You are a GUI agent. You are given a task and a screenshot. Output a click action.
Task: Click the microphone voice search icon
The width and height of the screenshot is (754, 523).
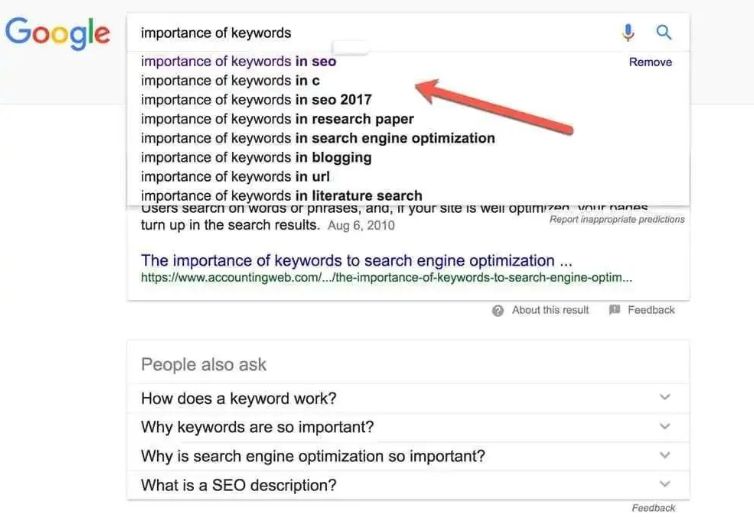point(628,33)
